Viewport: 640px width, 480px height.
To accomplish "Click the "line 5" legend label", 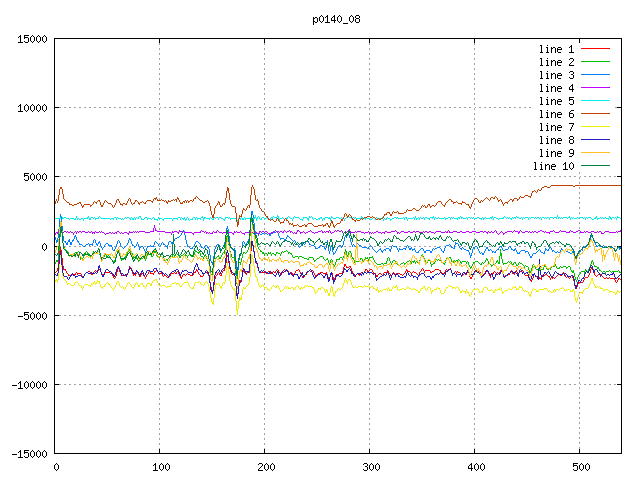I will (x=557, y=101).
